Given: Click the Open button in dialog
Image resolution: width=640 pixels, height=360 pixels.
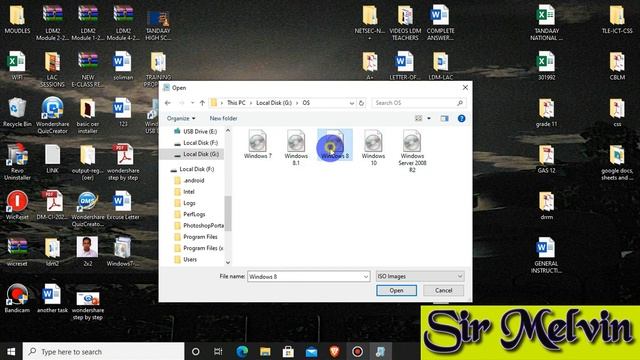Looking at the screenshot, I should (396, 291).
